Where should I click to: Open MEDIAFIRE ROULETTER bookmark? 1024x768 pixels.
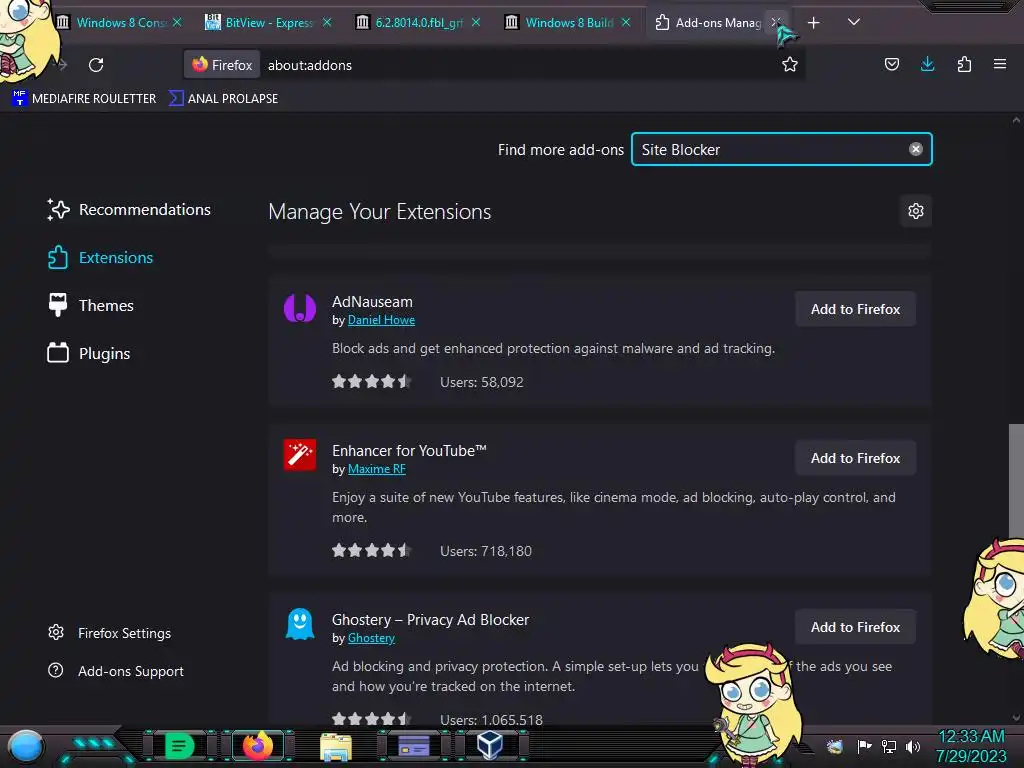coord(84,99)
